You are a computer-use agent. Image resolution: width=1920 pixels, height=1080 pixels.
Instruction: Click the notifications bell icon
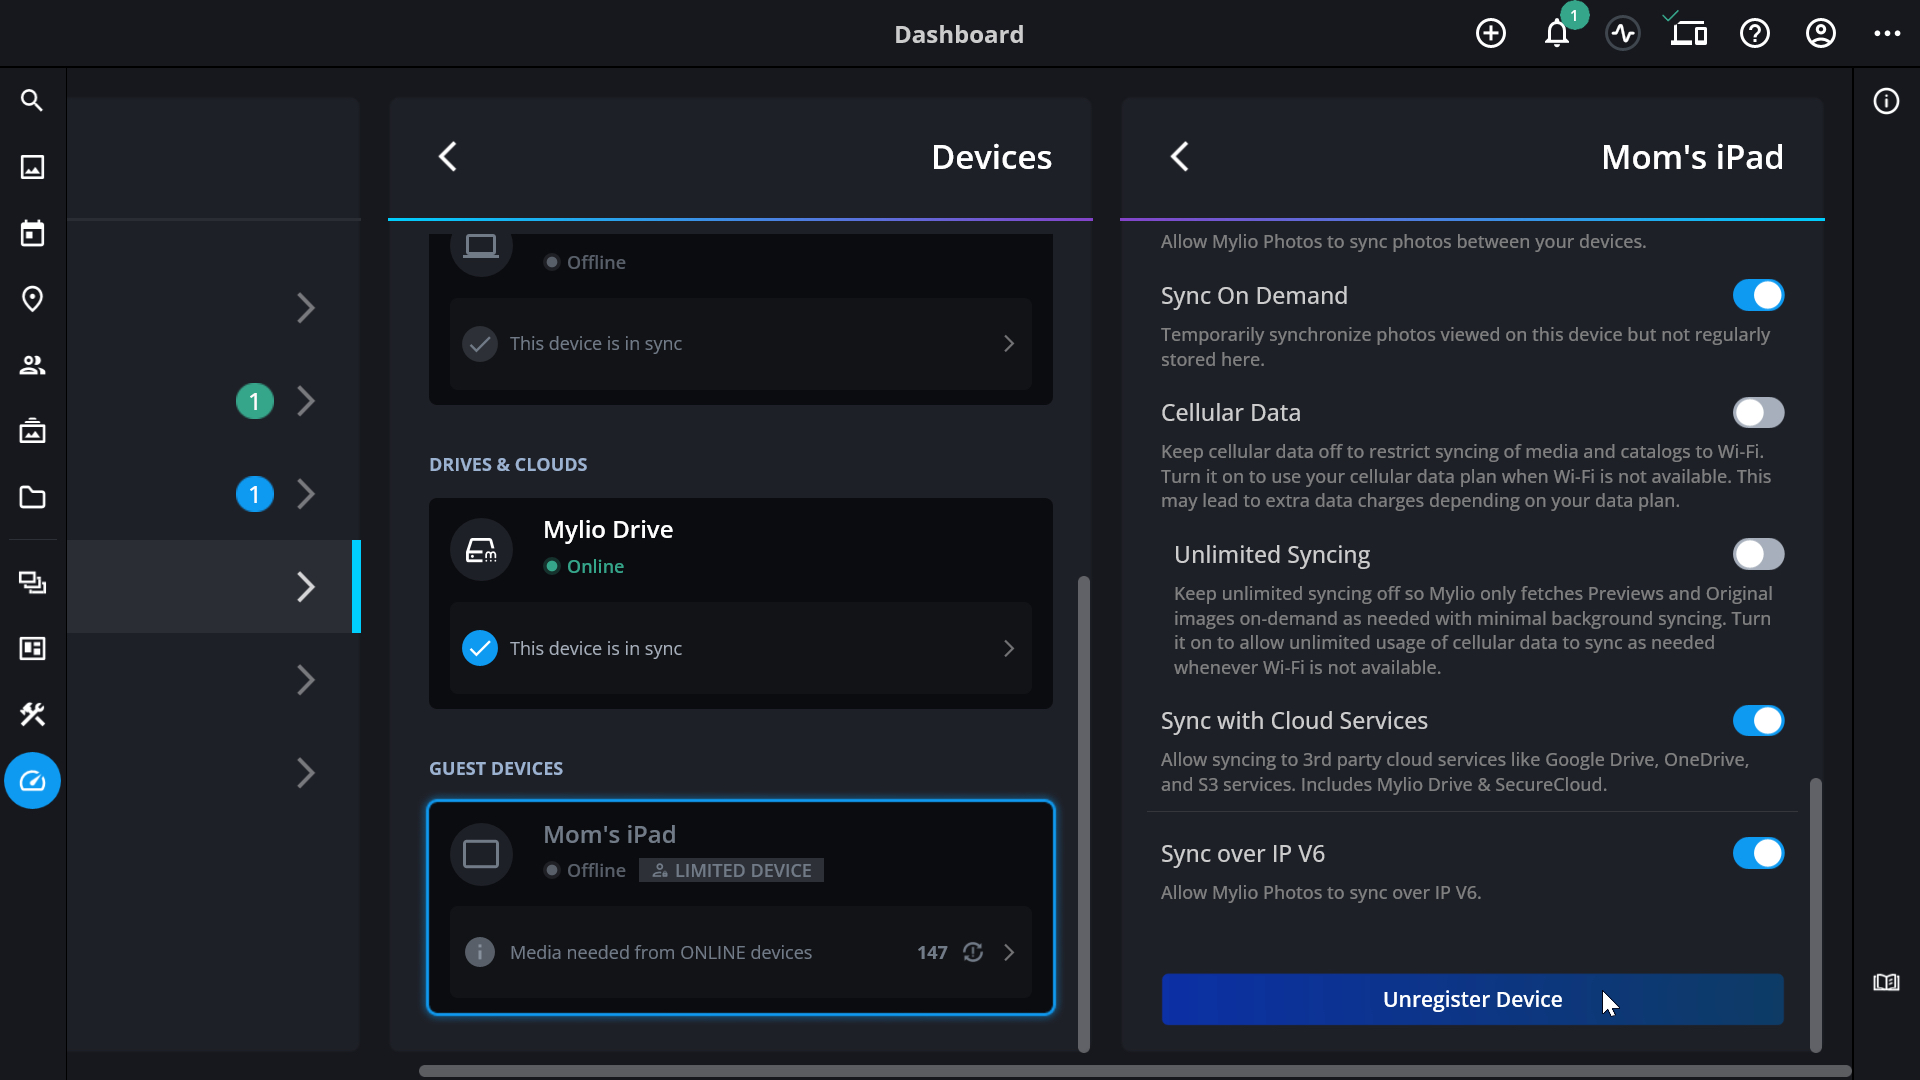[x=1556, y=34]
